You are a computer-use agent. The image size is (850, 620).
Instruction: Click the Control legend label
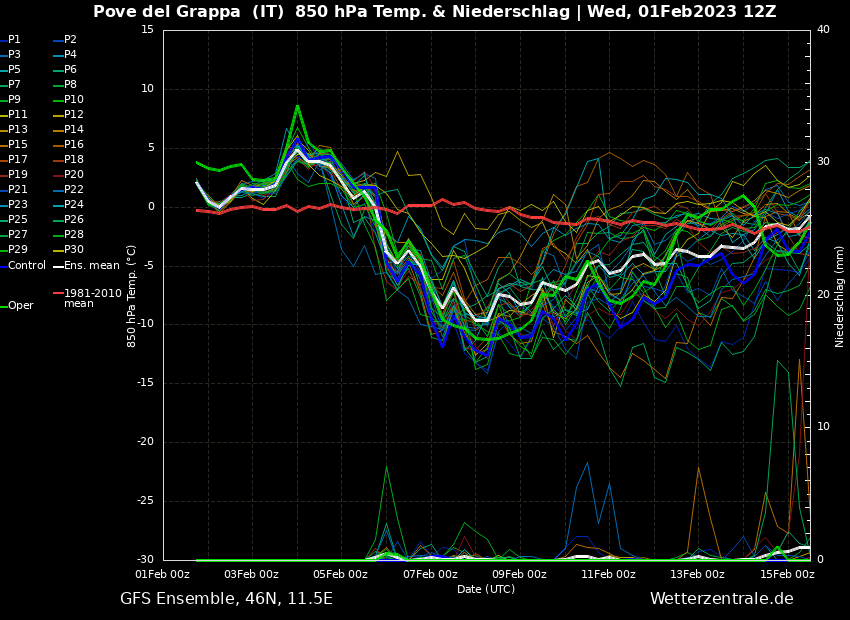pos(27,266)
